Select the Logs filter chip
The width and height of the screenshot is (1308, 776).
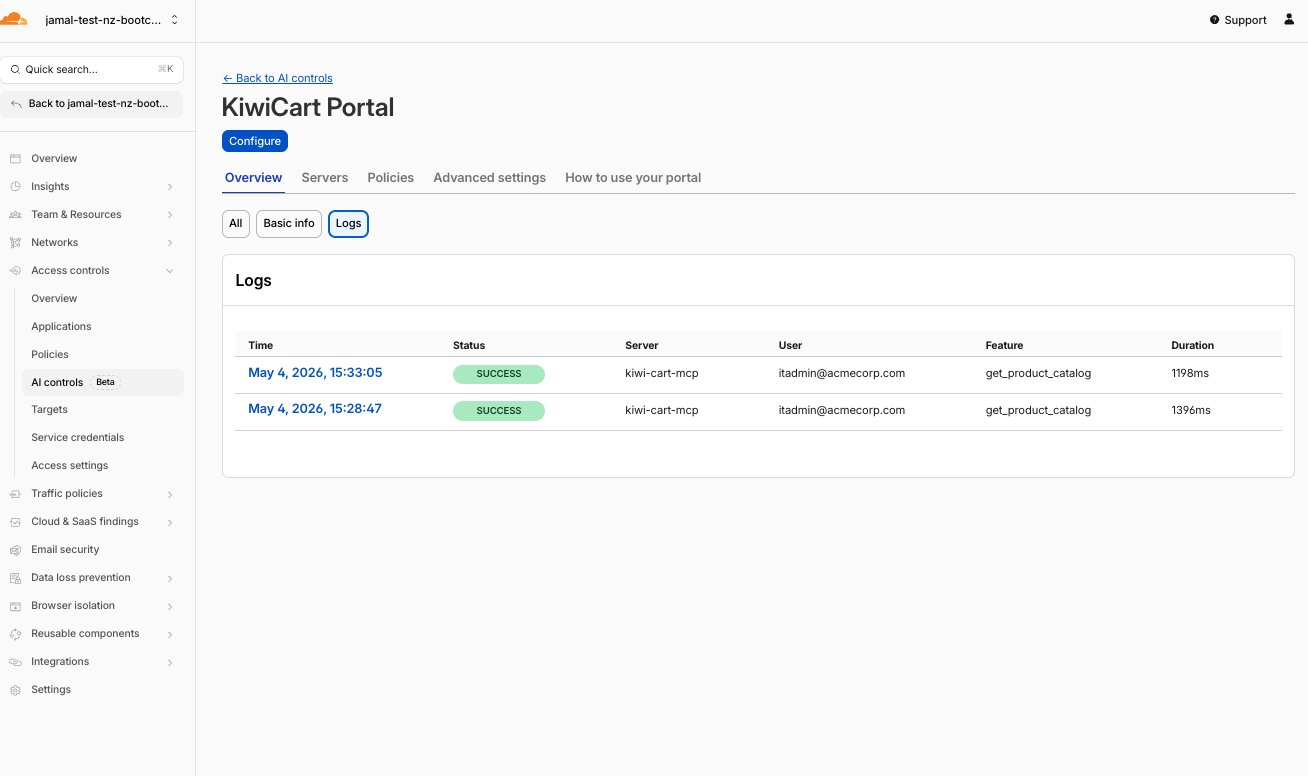pyautogui.click(x=348, y=224)
